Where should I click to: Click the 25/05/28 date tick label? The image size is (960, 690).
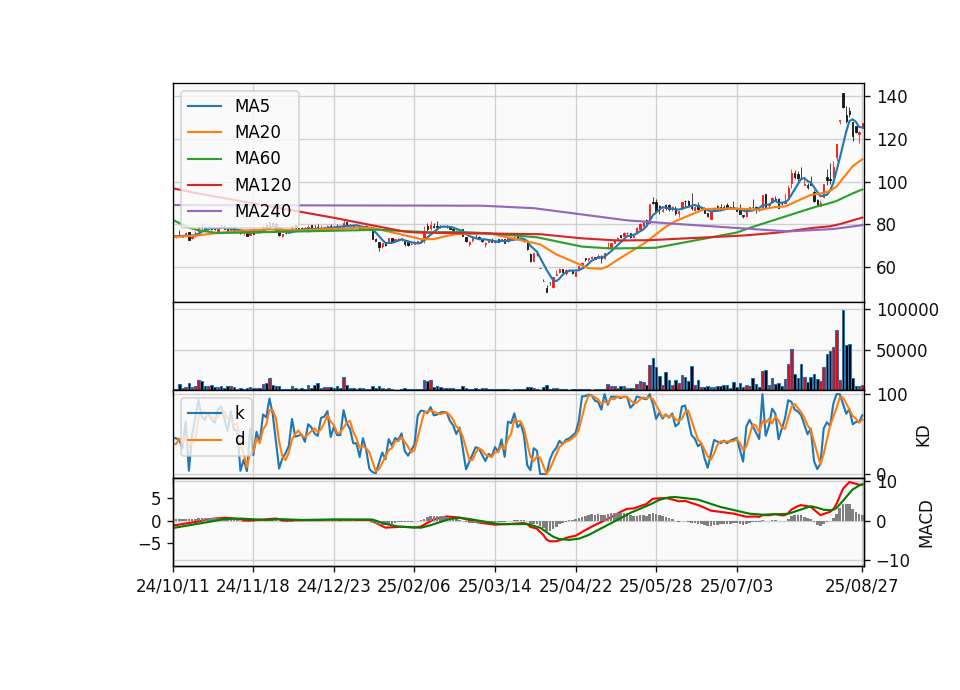(656, 586)
